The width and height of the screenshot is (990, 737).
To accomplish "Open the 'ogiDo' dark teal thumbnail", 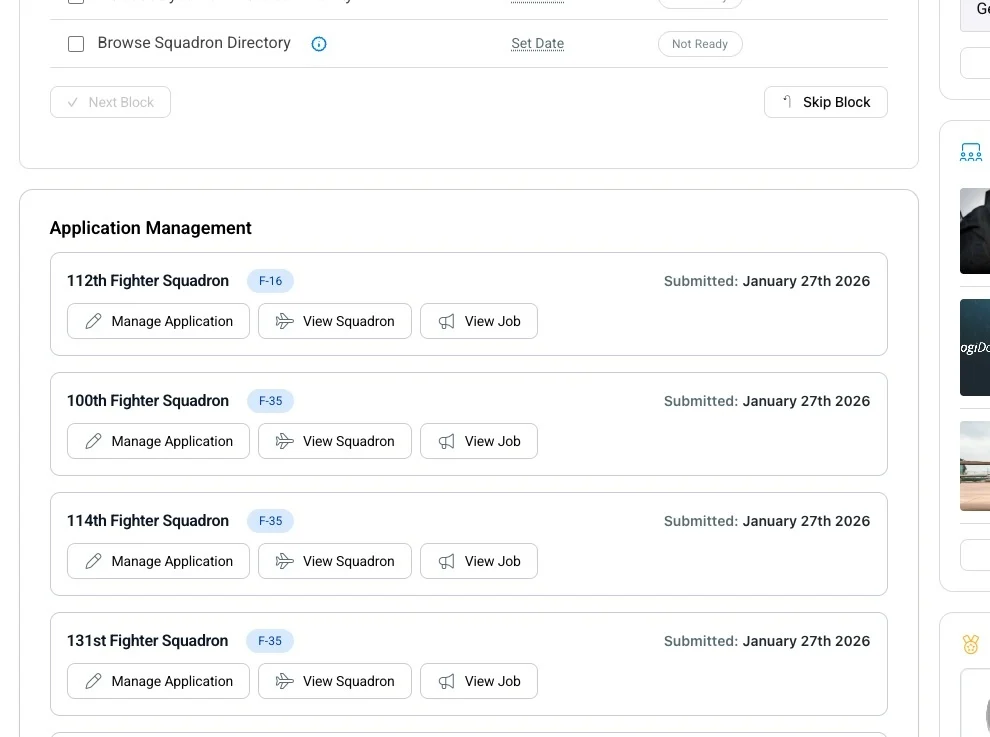I will pyautogui.click(x=975, y=347).
